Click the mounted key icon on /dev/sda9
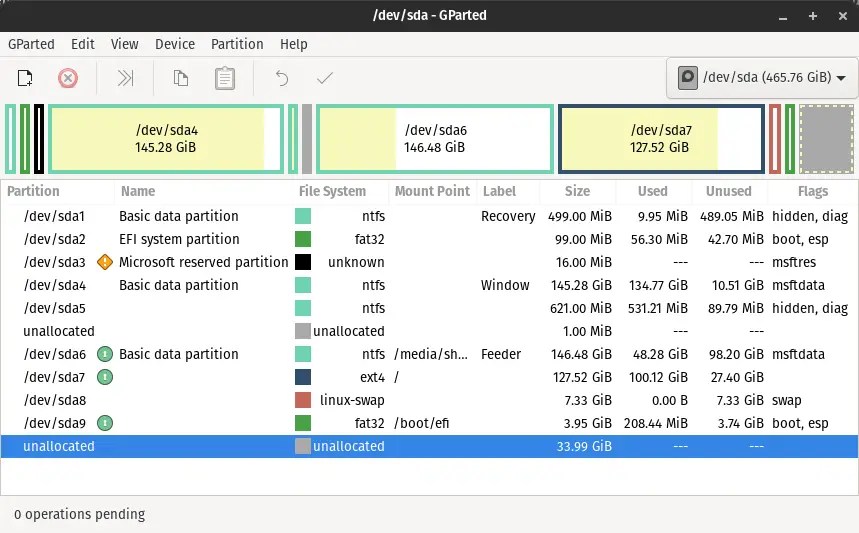Viewport: 859px width, 533px height. [105, 423]
